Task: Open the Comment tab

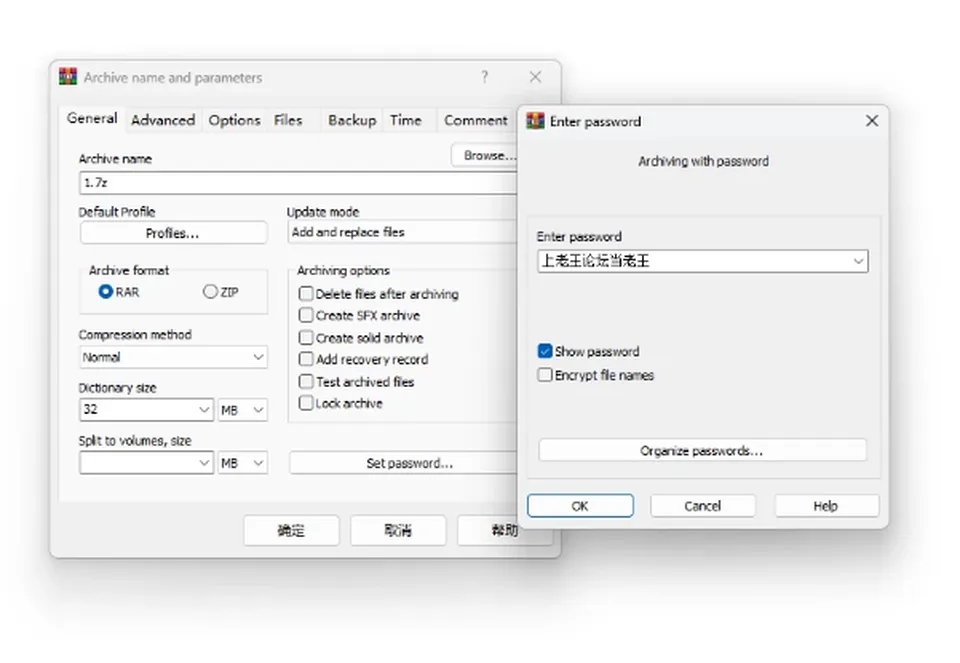Action: point(476,120)
